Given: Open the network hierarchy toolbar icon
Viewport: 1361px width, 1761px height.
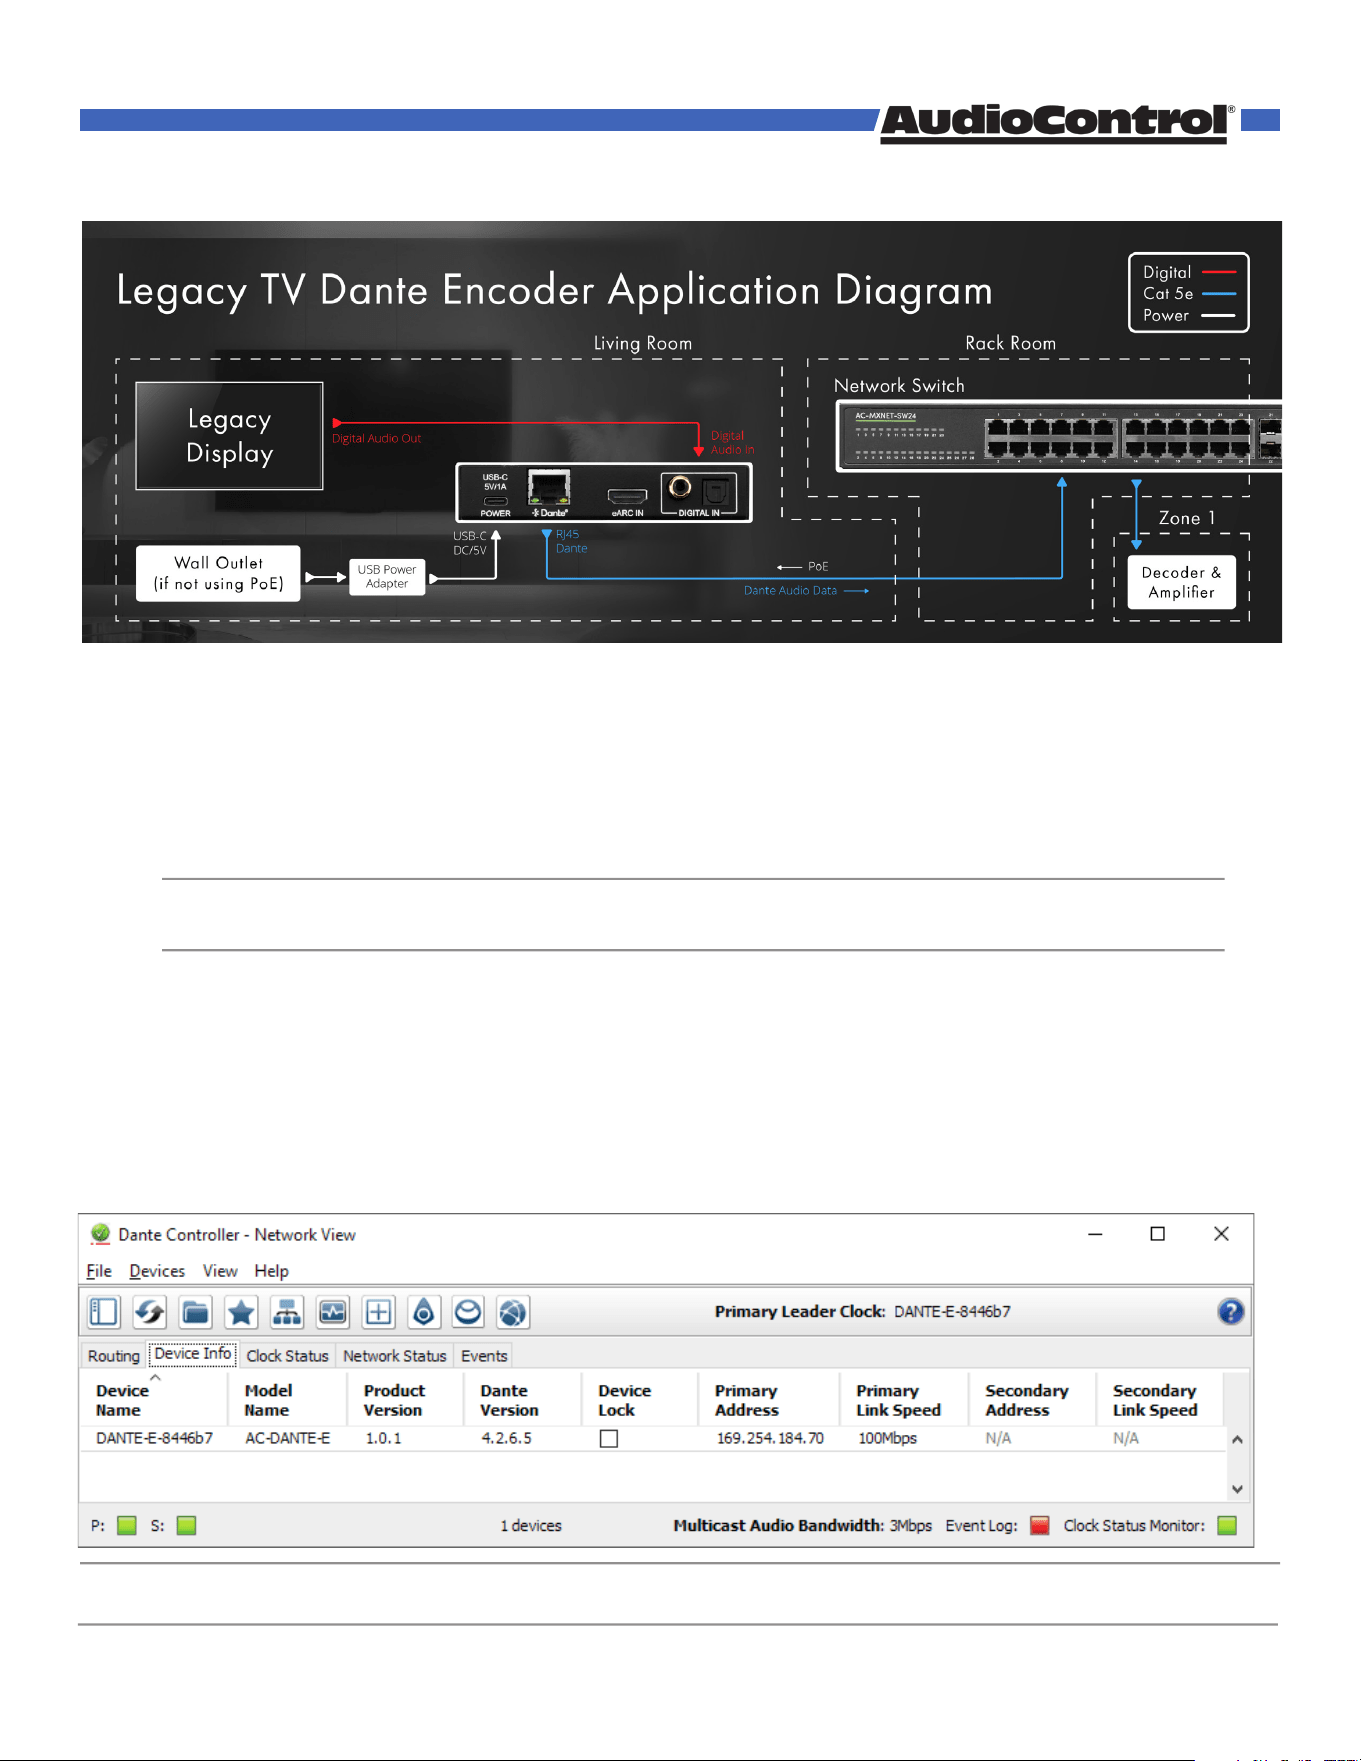Looking at the screenshot, I should point(287,1311).
